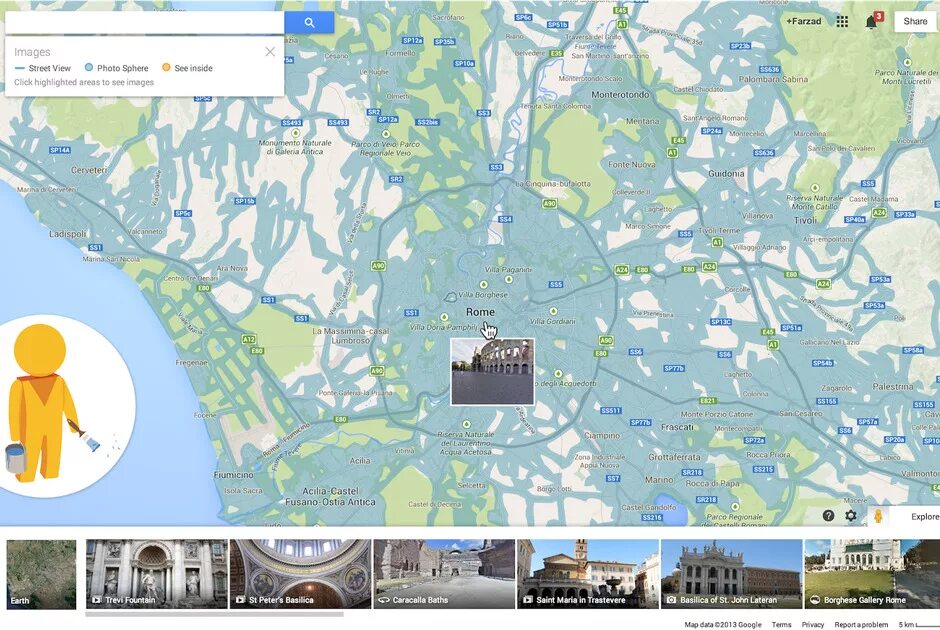Click the Ciampino town label

(x=602, y=436)
